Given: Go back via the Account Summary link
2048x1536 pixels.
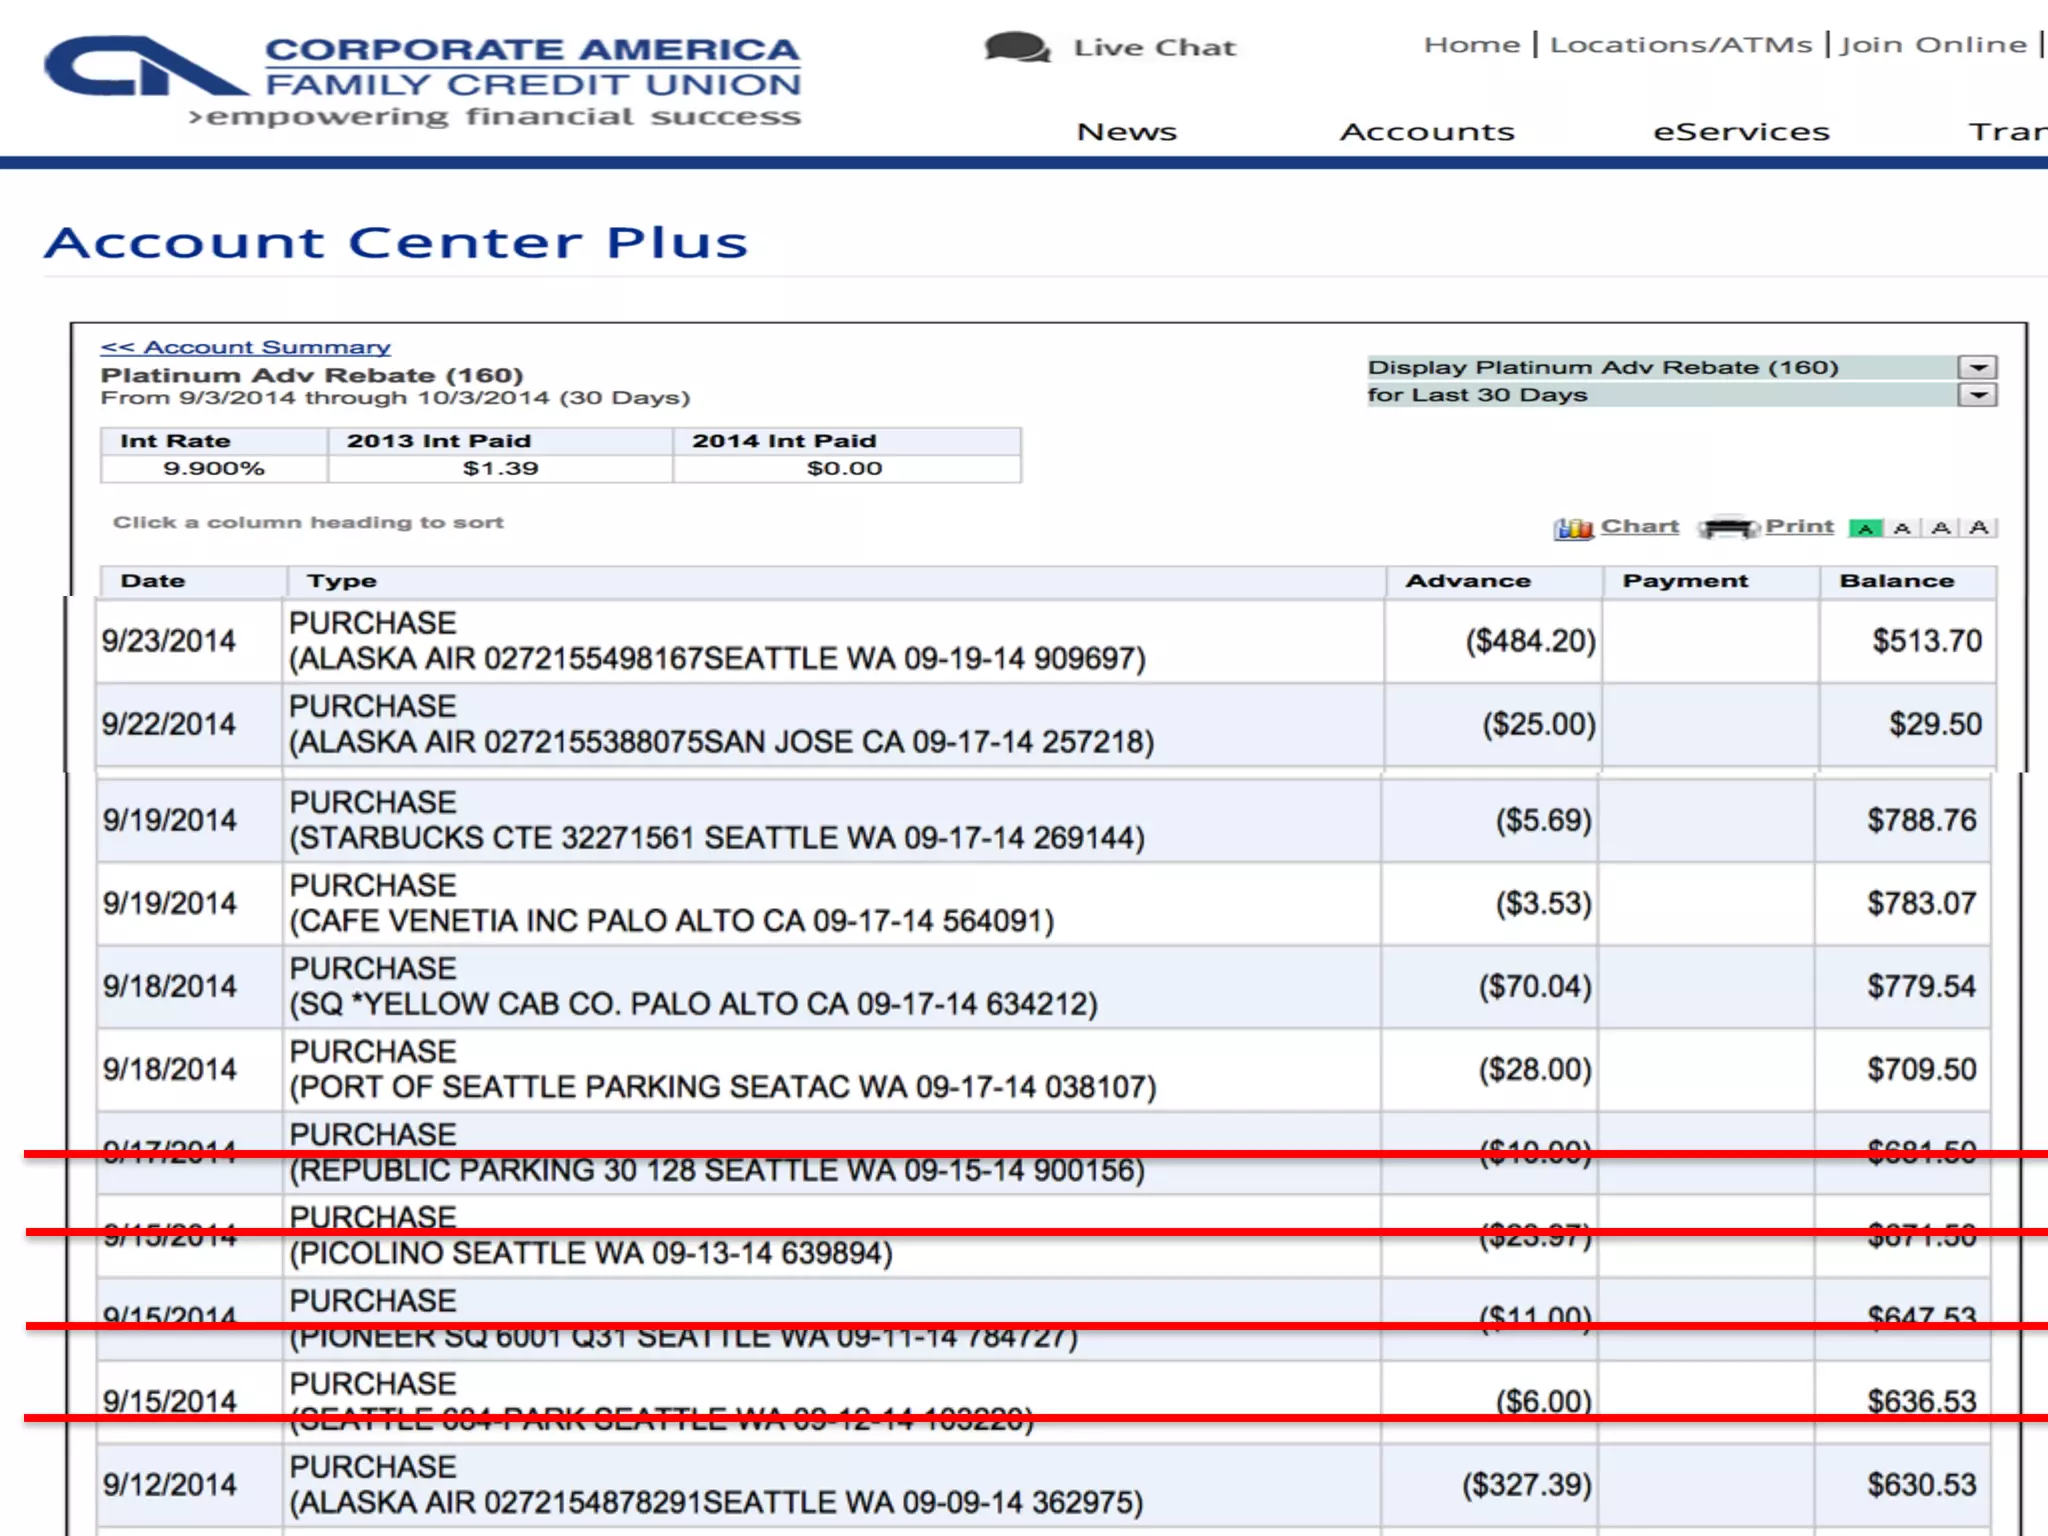Looking at the screenshot, I should [x=245, y=347].
